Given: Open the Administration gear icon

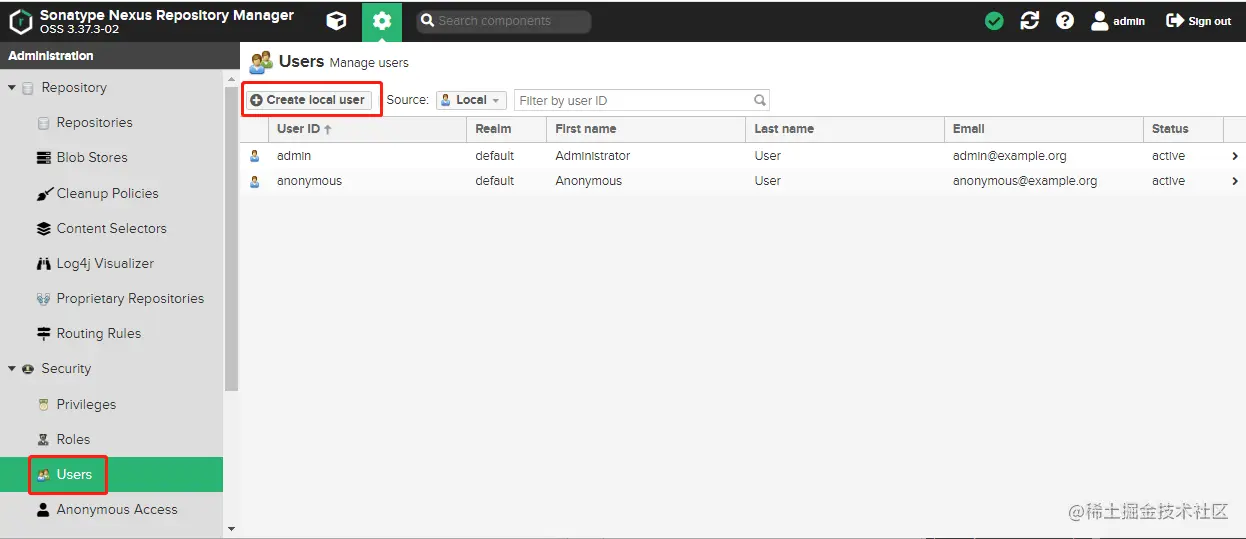Looking at the screenshot, I should pyautogui.click(x=382, y=21).
